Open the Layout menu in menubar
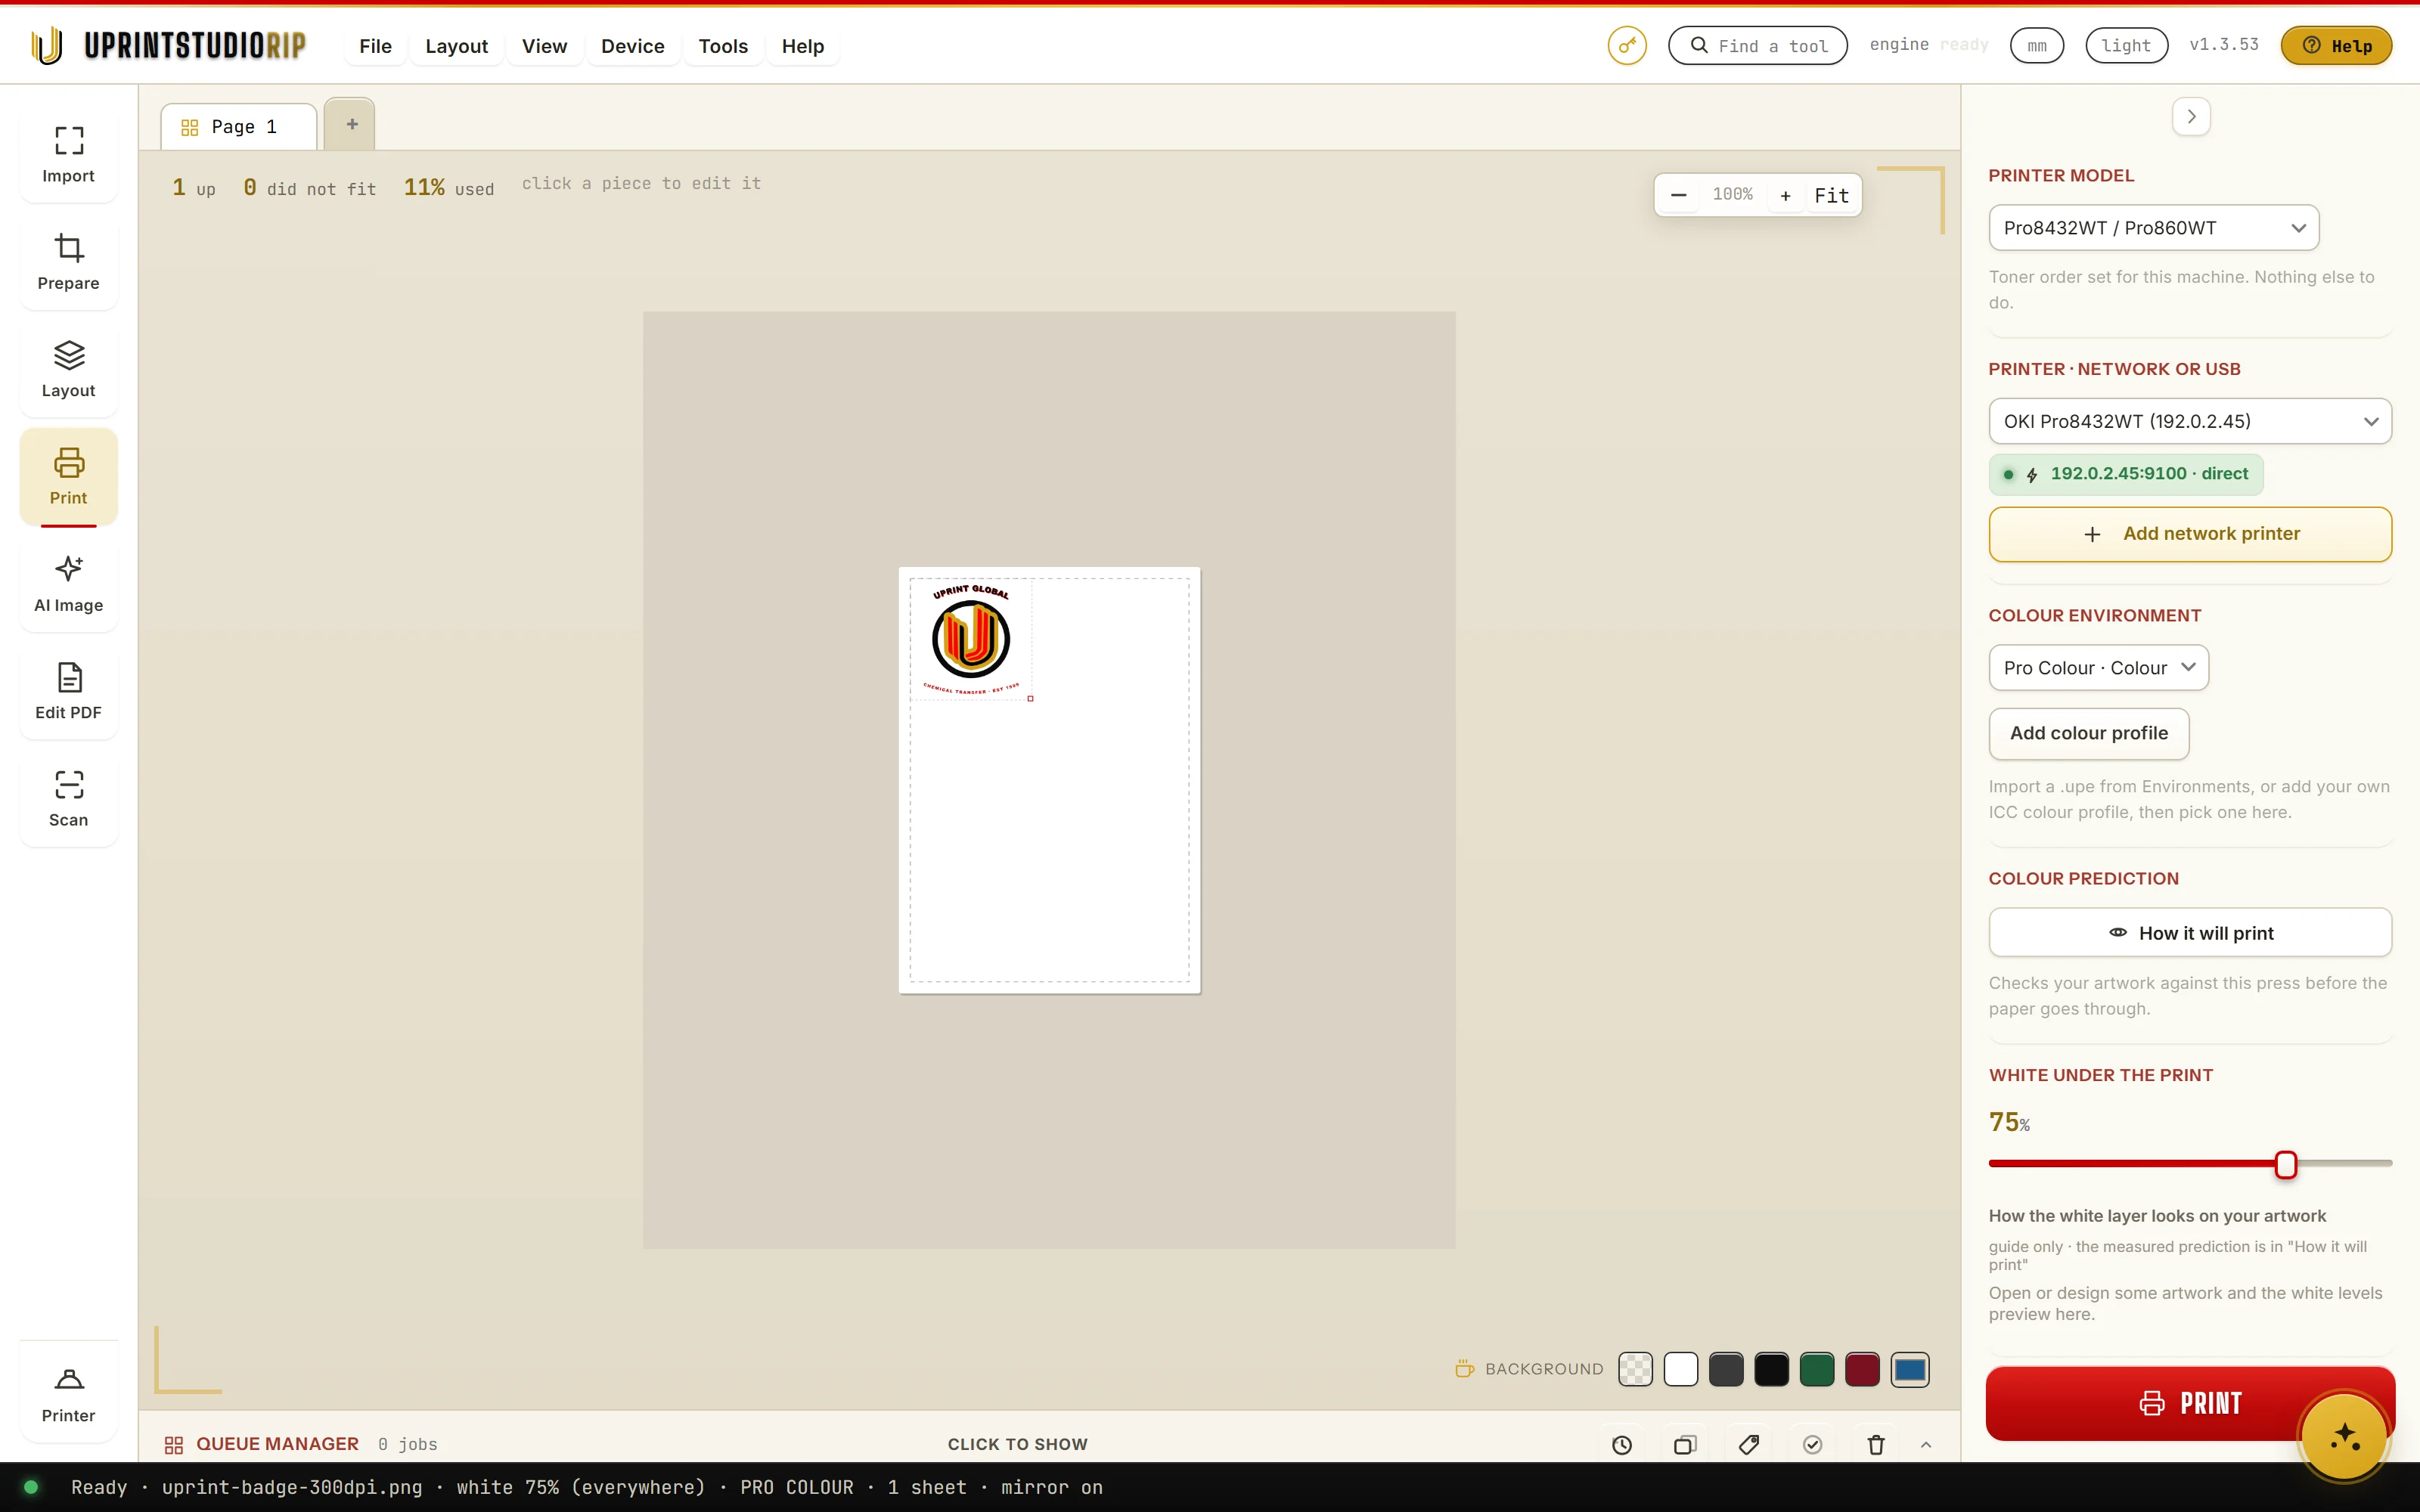 point(456,46)
